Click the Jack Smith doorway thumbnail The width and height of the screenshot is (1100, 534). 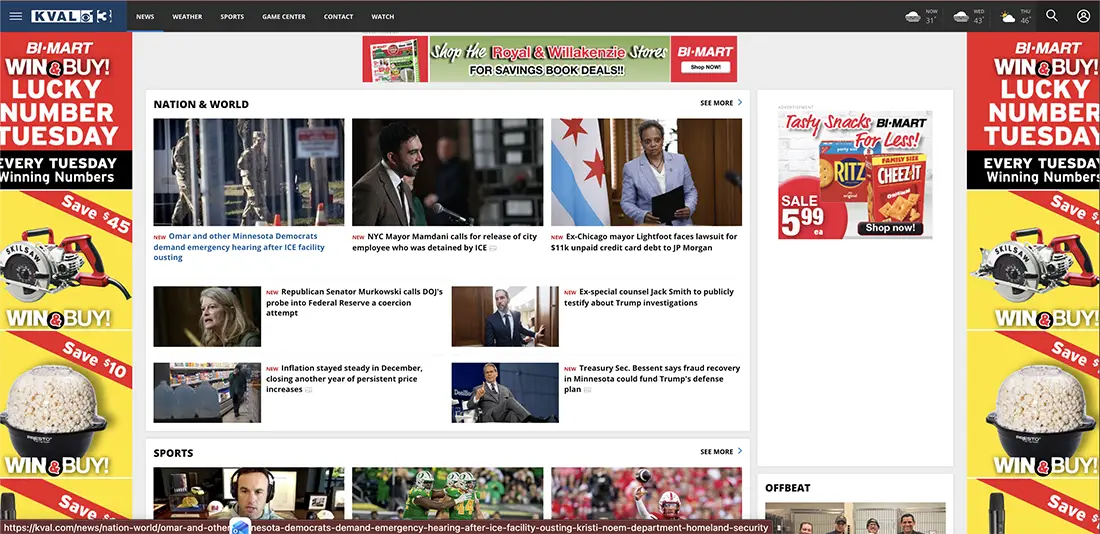505,316
